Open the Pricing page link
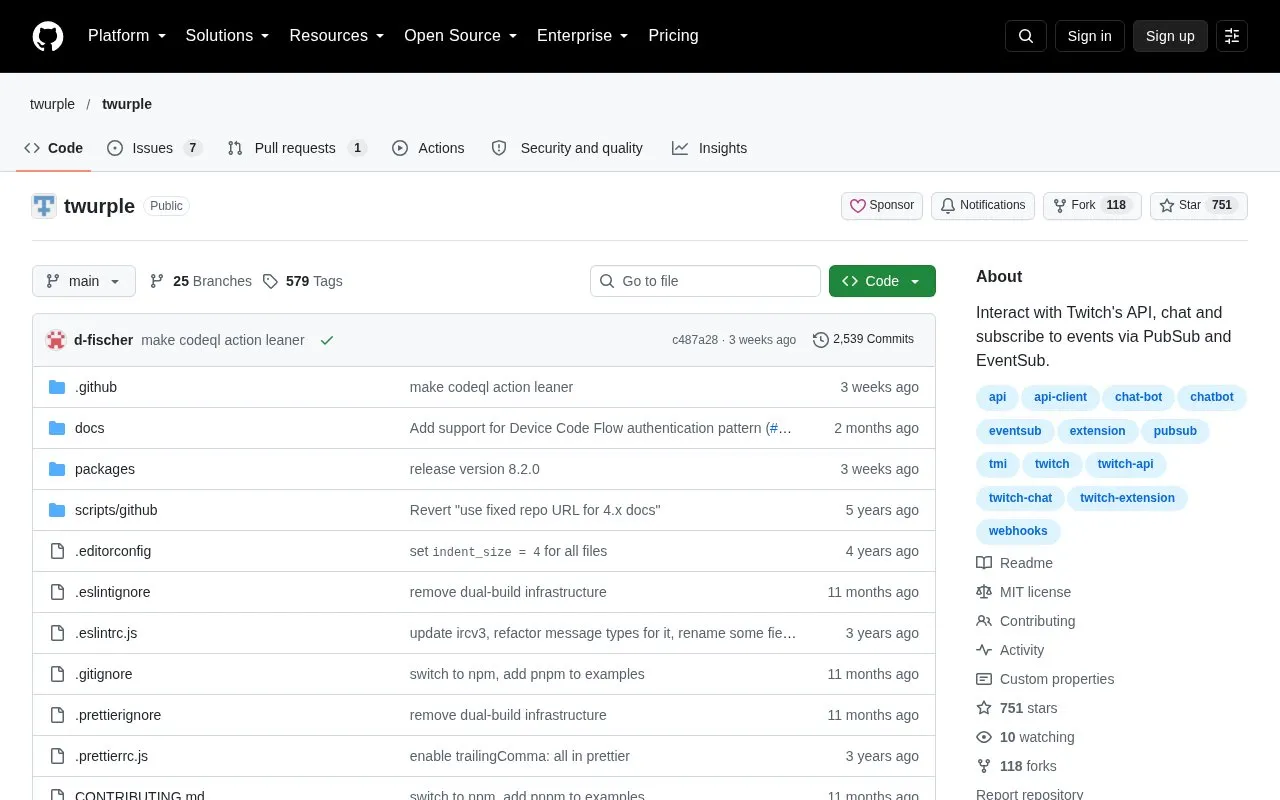Screen dimensions: 1280x800 [x=673, y=36]
